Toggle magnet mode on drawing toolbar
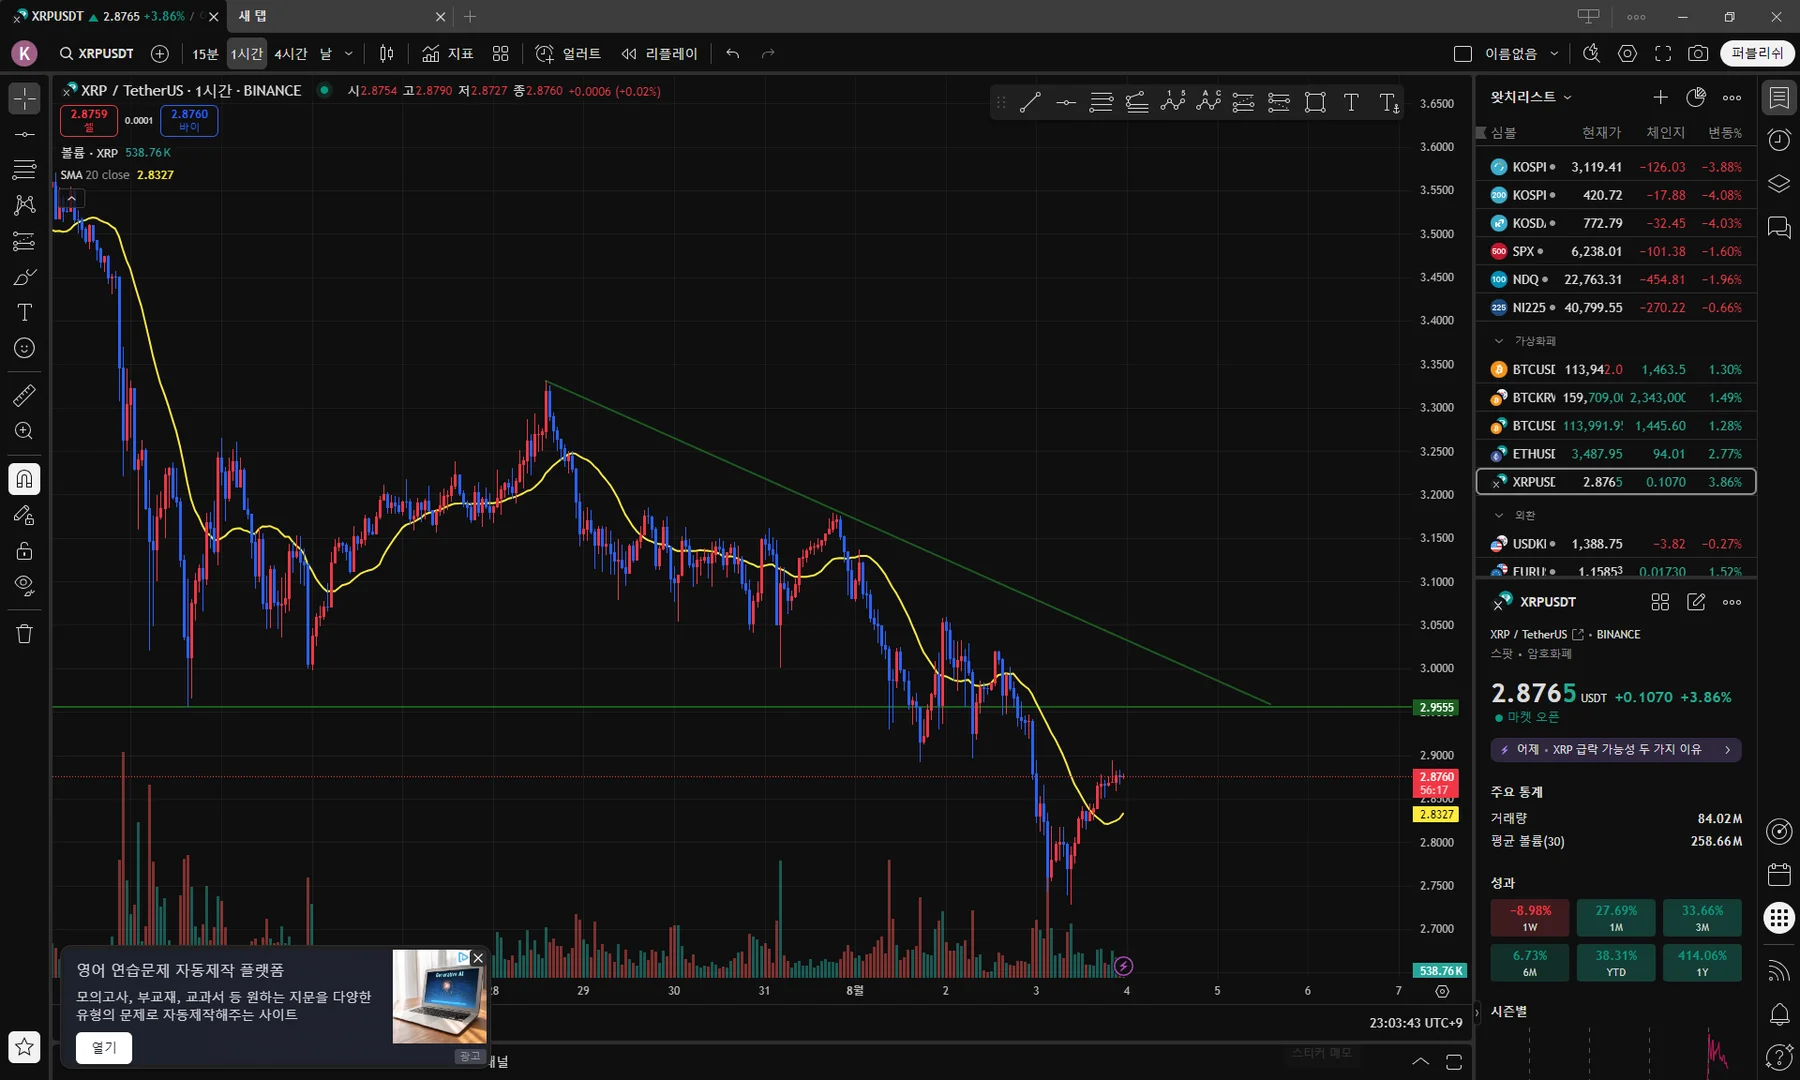The image size is (1800, 1080). pos(24,479)
